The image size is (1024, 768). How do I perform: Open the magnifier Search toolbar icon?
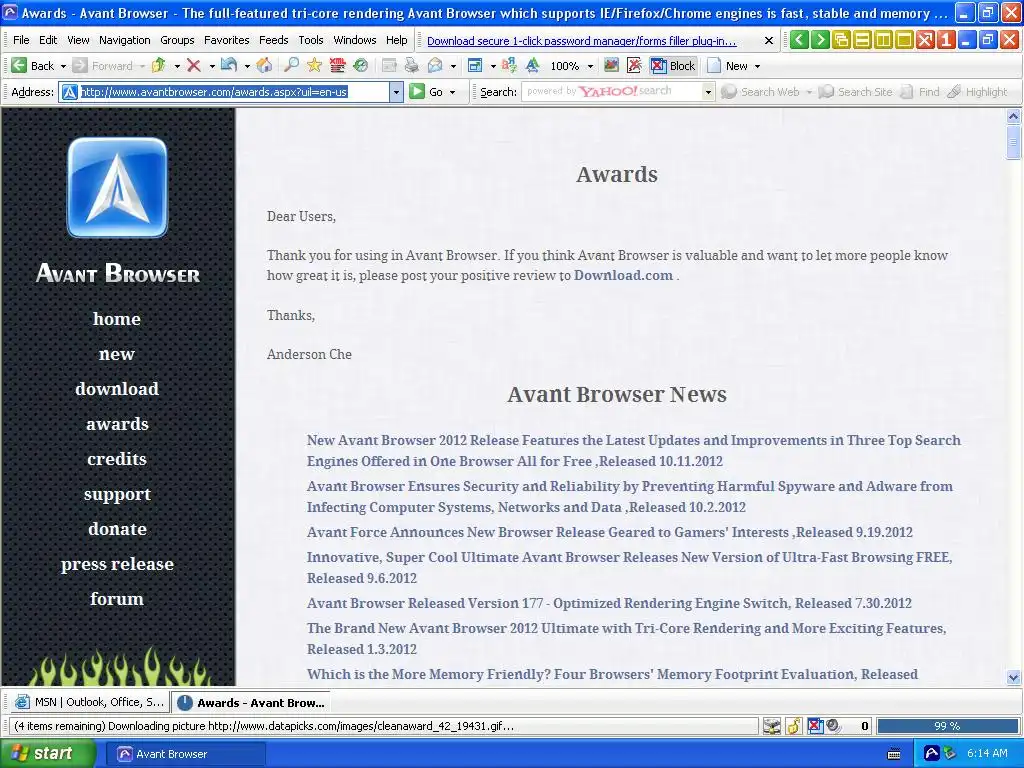tap(291, 65)
